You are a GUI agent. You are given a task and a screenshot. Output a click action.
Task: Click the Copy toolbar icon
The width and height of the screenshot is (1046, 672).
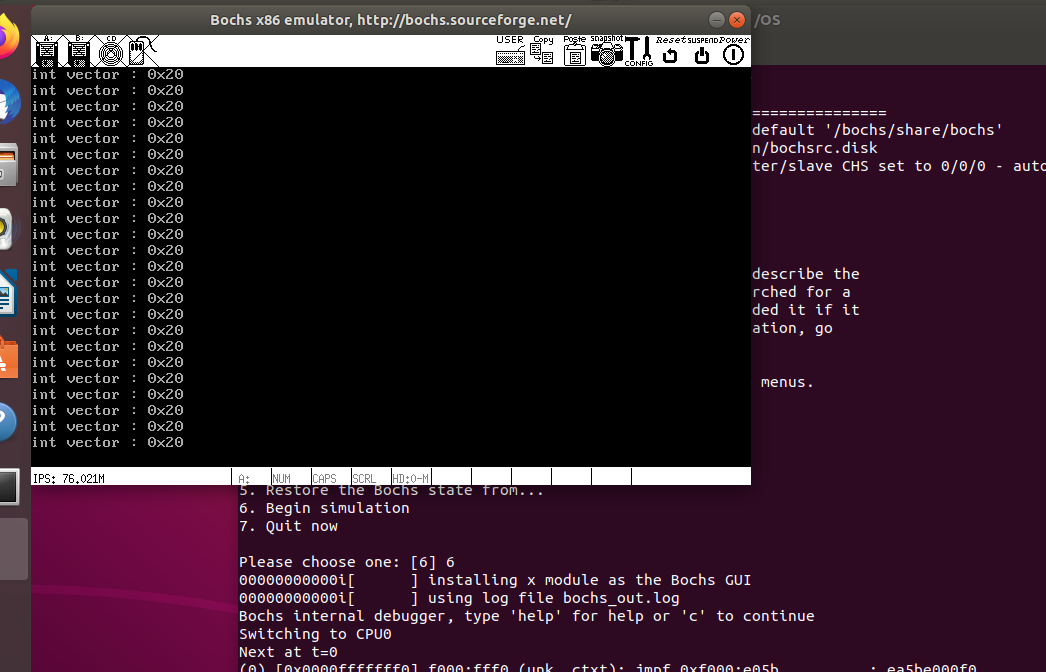542,51
